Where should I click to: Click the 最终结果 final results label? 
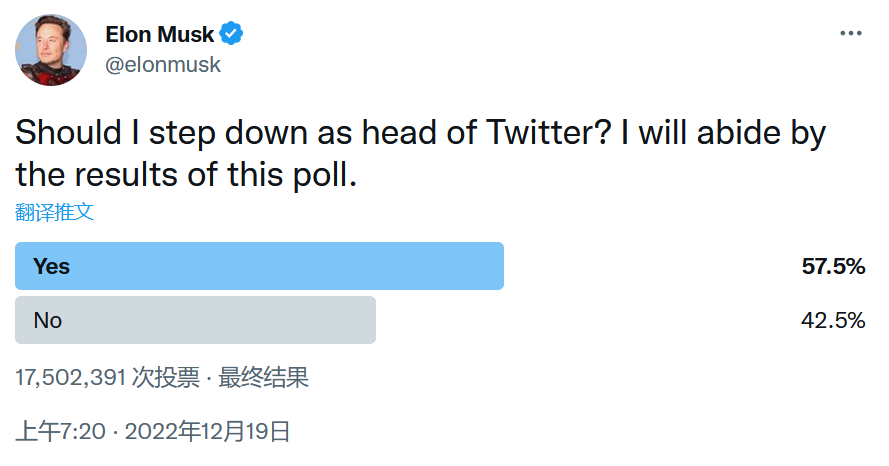[x=264, y=377]
